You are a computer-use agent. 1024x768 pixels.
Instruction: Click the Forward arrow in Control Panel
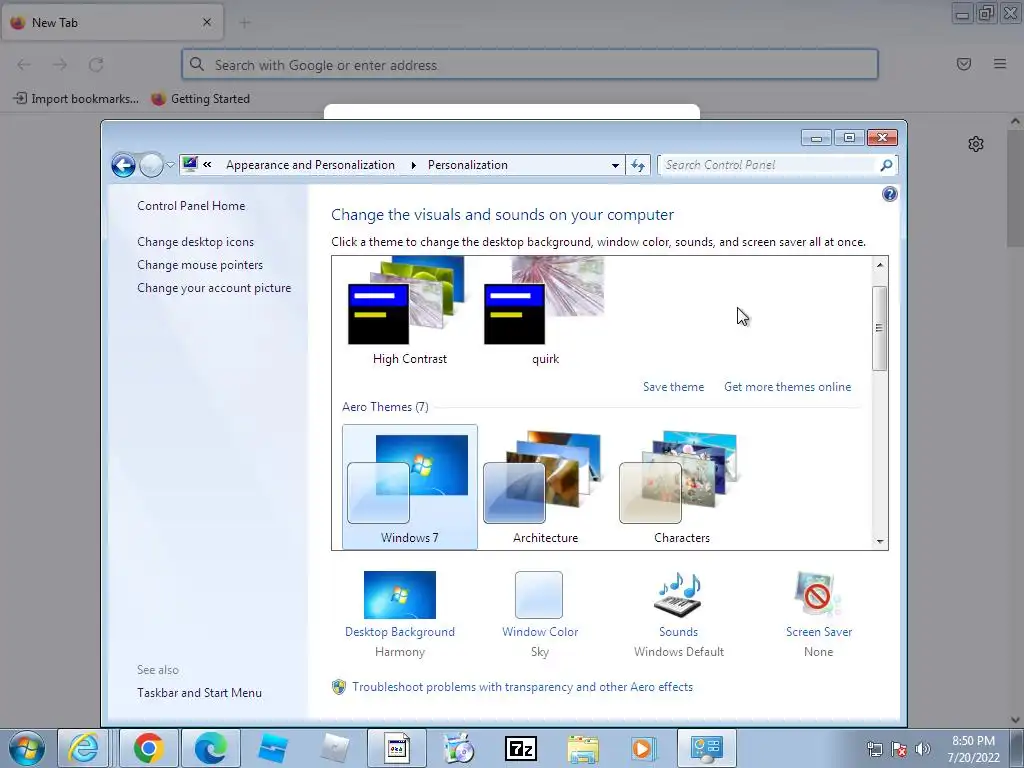pos(151,165)
